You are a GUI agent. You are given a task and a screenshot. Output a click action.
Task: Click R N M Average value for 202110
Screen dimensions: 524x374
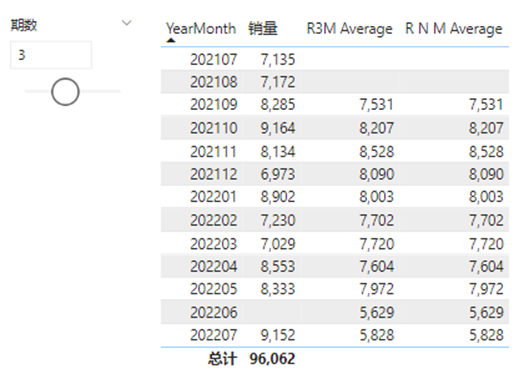pyautogui.click(x=486, y=128)
